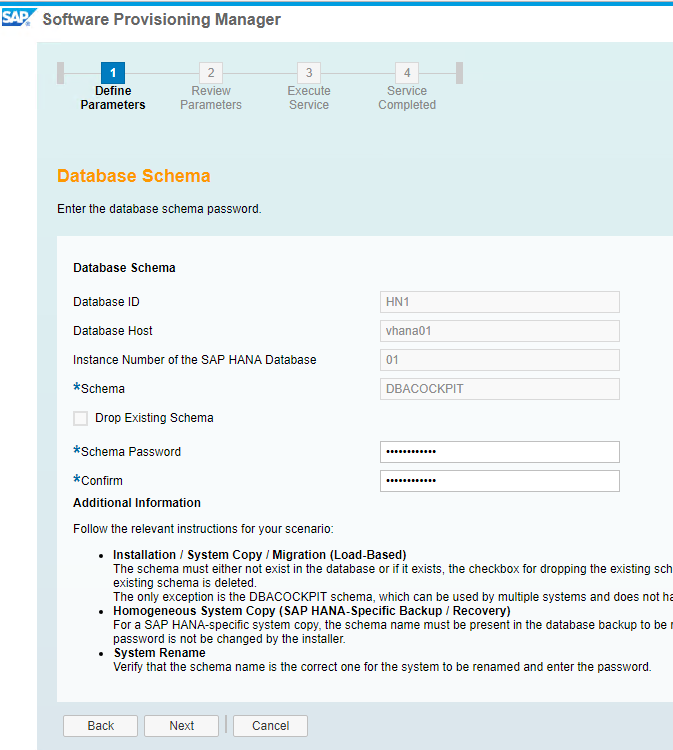Abort the wizard with Cancel
Screen dimensions: 673x750
point(270,726)
